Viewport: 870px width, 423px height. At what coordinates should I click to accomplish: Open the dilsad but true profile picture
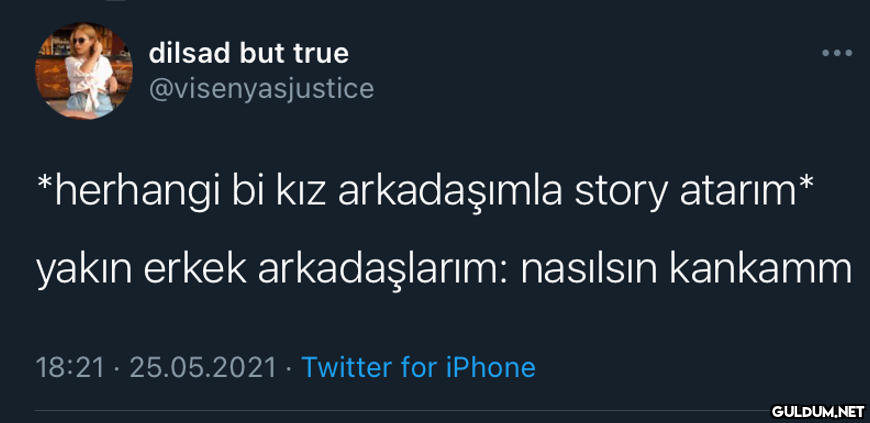click(84, 71)
